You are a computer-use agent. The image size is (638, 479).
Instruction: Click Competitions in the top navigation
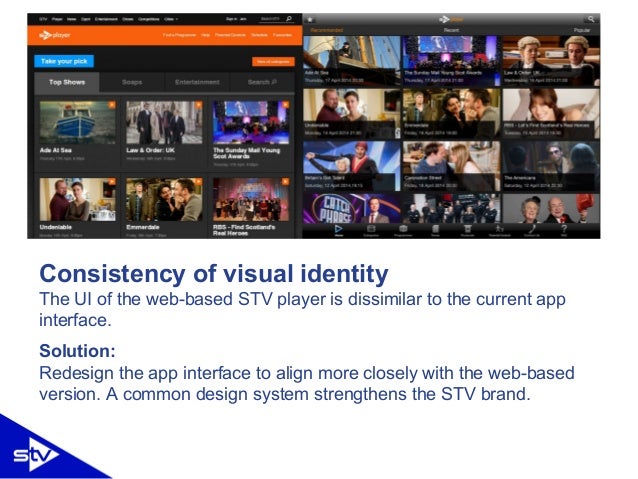(x=149, y=19)
